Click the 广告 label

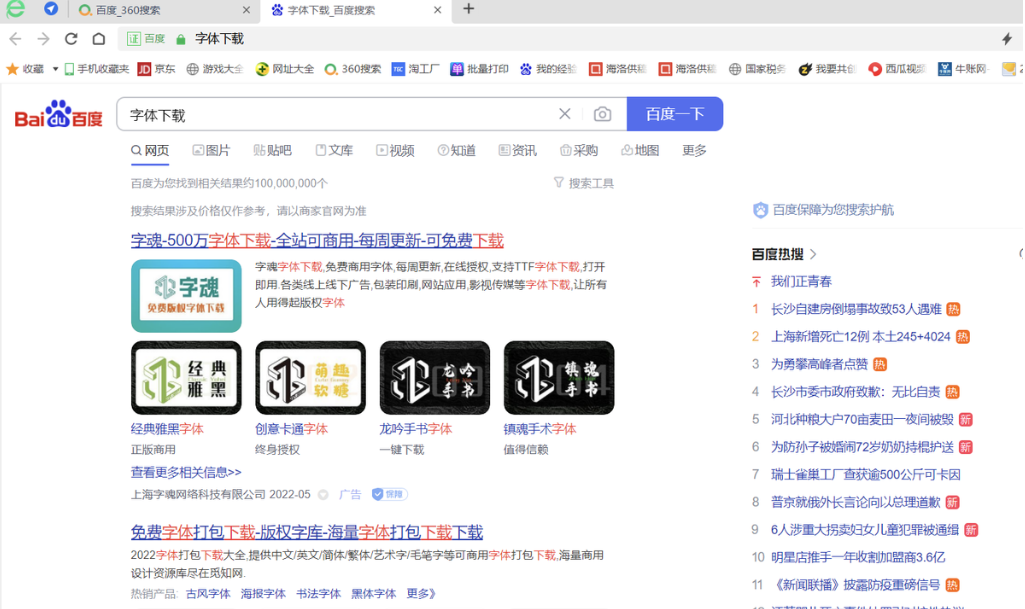point(350,495)
